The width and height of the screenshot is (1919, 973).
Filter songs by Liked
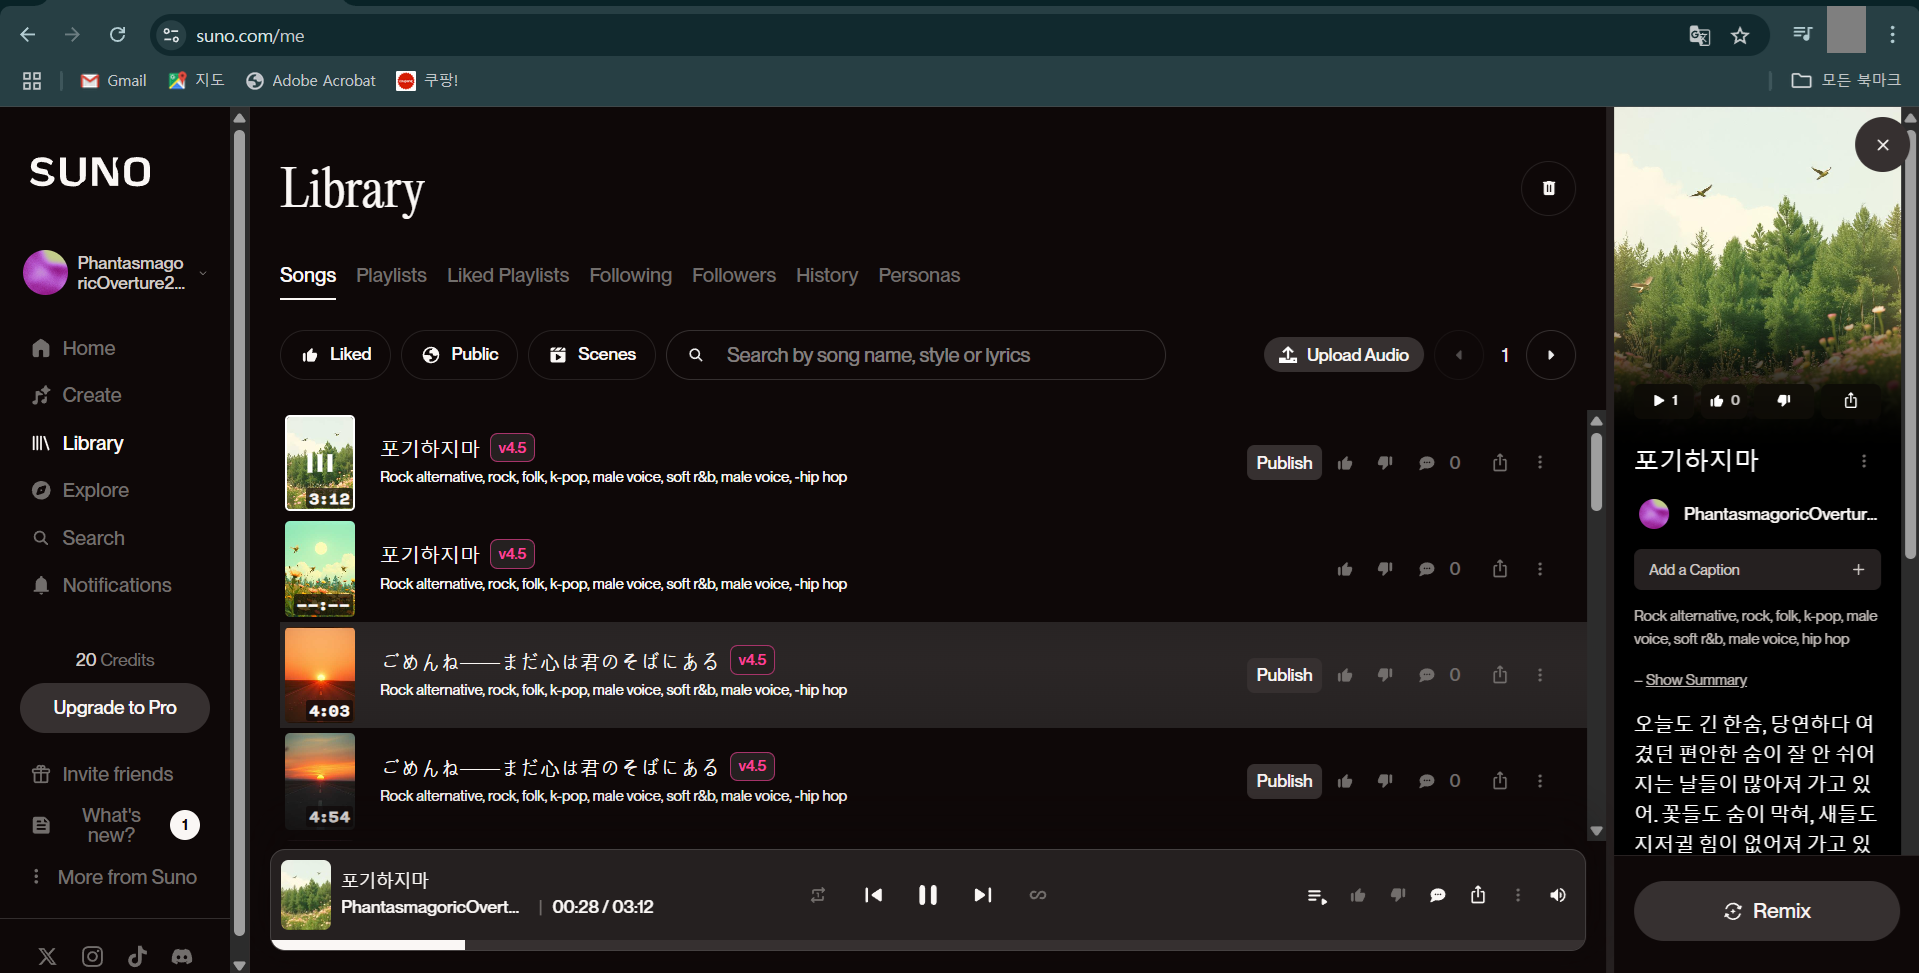(x=336, y=355)
